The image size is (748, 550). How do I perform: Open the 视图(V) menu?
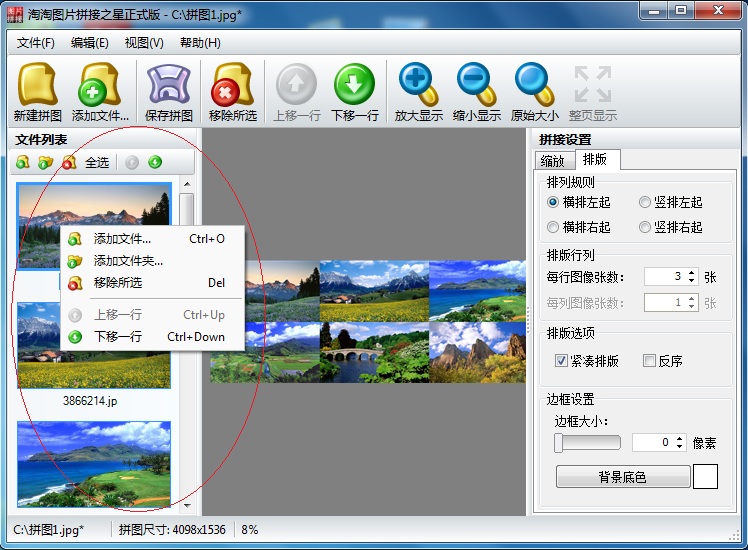coord(144,43)
